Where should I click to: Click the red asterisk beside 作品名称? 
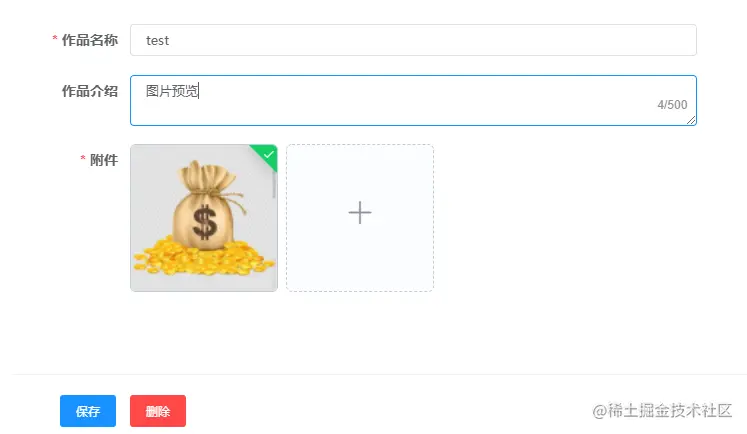55,38
